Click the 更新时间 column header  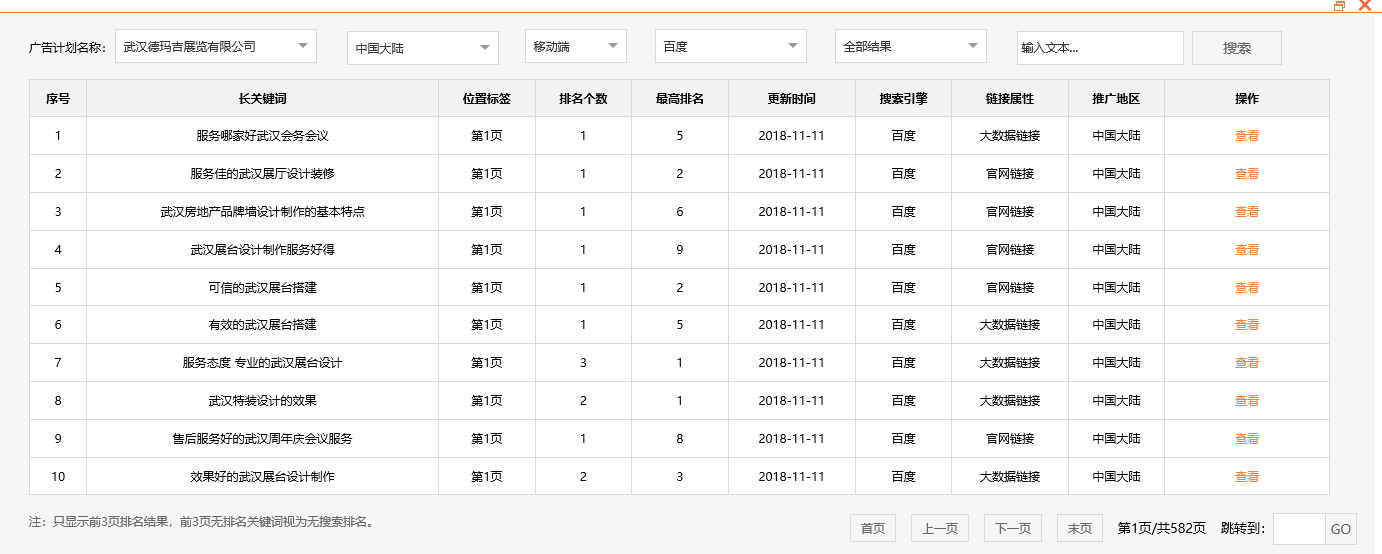792,99
